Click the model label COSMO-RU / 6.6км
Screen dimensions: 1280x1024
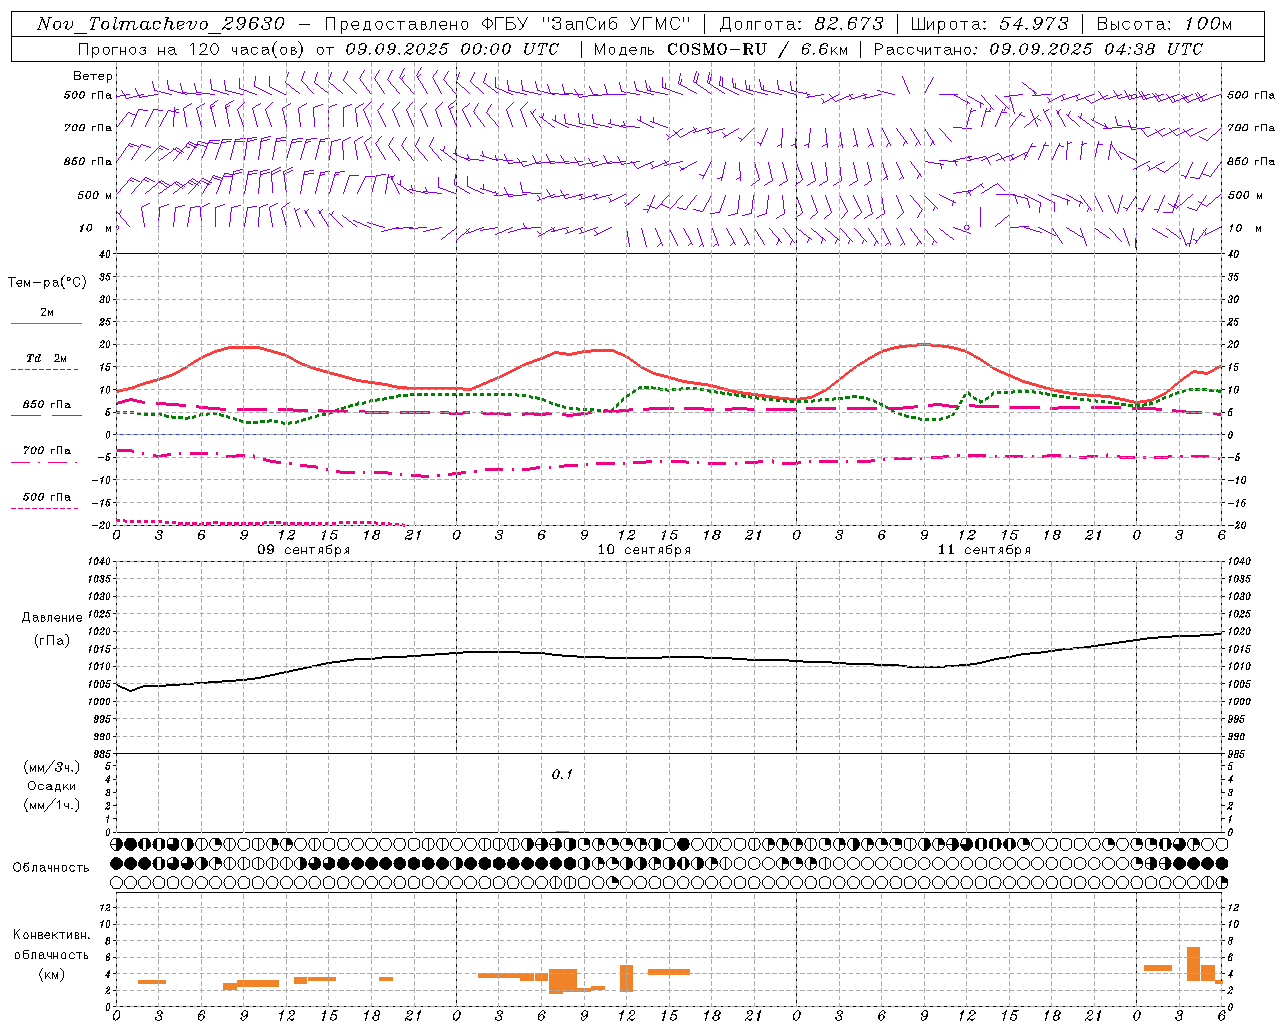[x=757, y=49]
